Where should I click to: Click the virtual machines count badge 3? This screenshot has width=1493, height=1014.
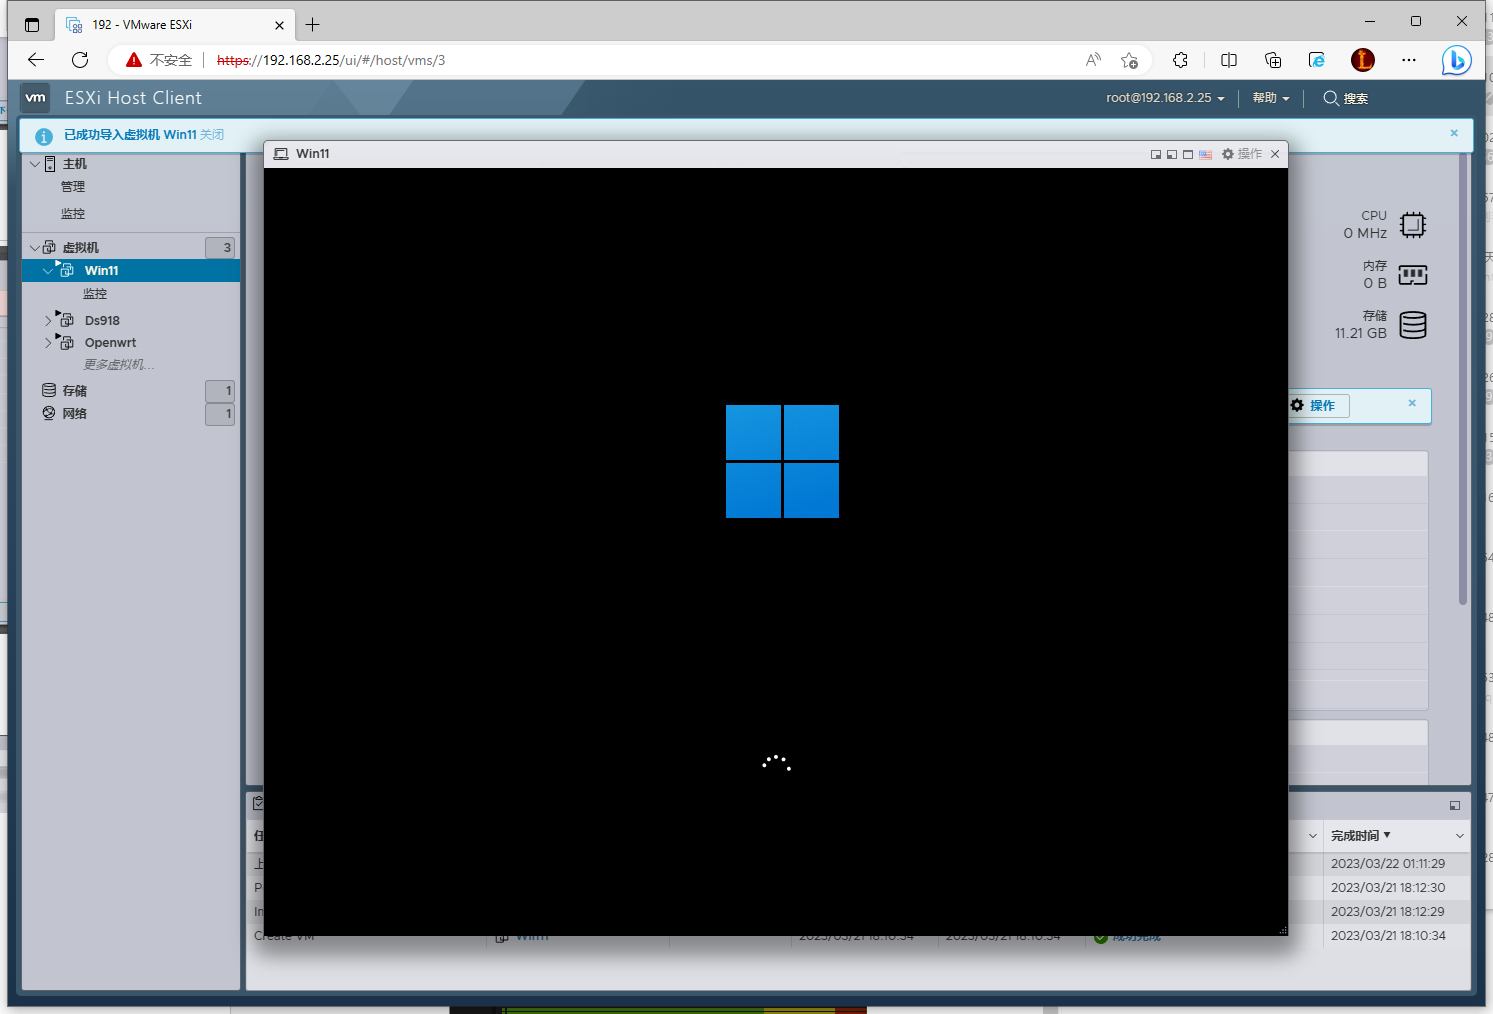pyautogui.click(x=220, y=248)
